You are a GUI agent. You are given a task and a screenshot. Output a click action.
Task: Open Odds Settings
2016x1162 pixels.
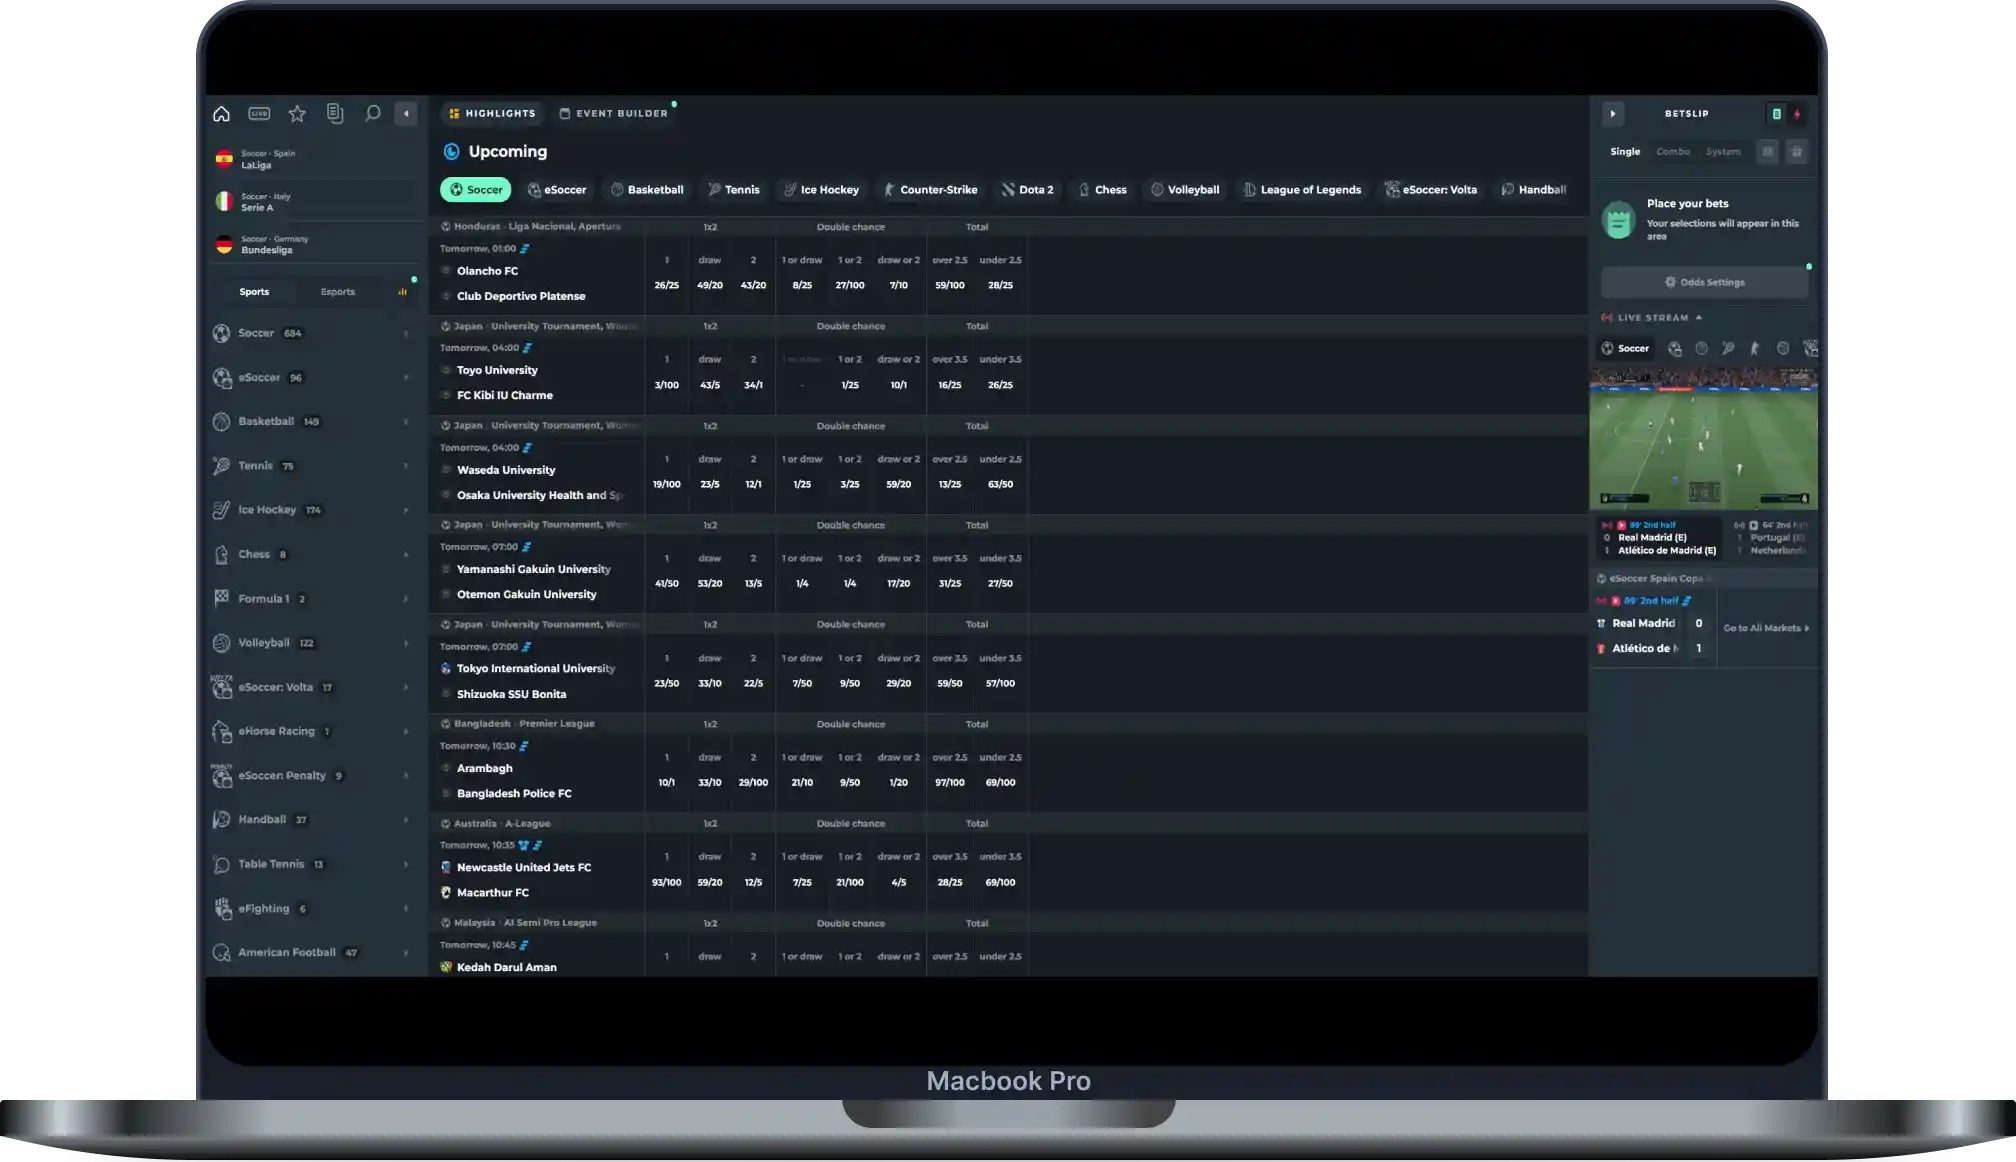coord(1704,283)
